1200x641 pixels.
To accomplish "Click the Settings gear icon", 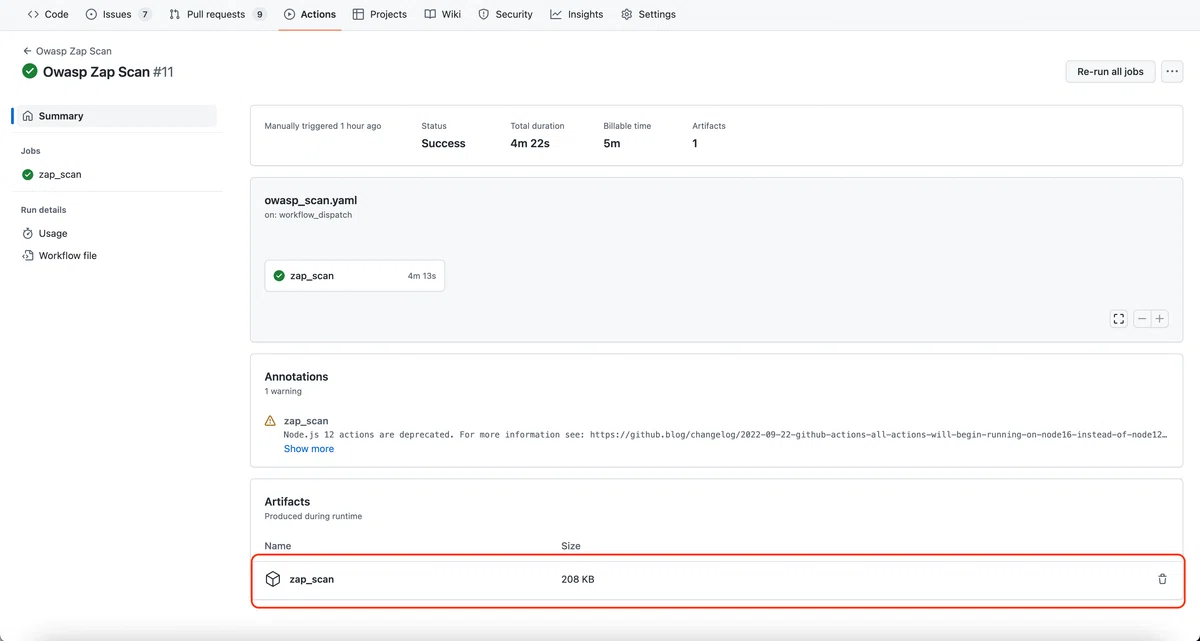I will pyautogui.click(x=627, y=14).
